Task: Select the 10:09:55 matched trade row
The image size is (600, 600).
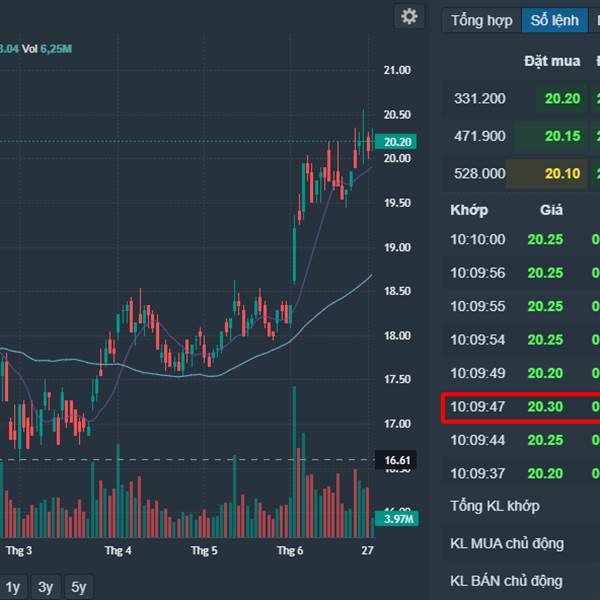Action: tap(522, 306)
